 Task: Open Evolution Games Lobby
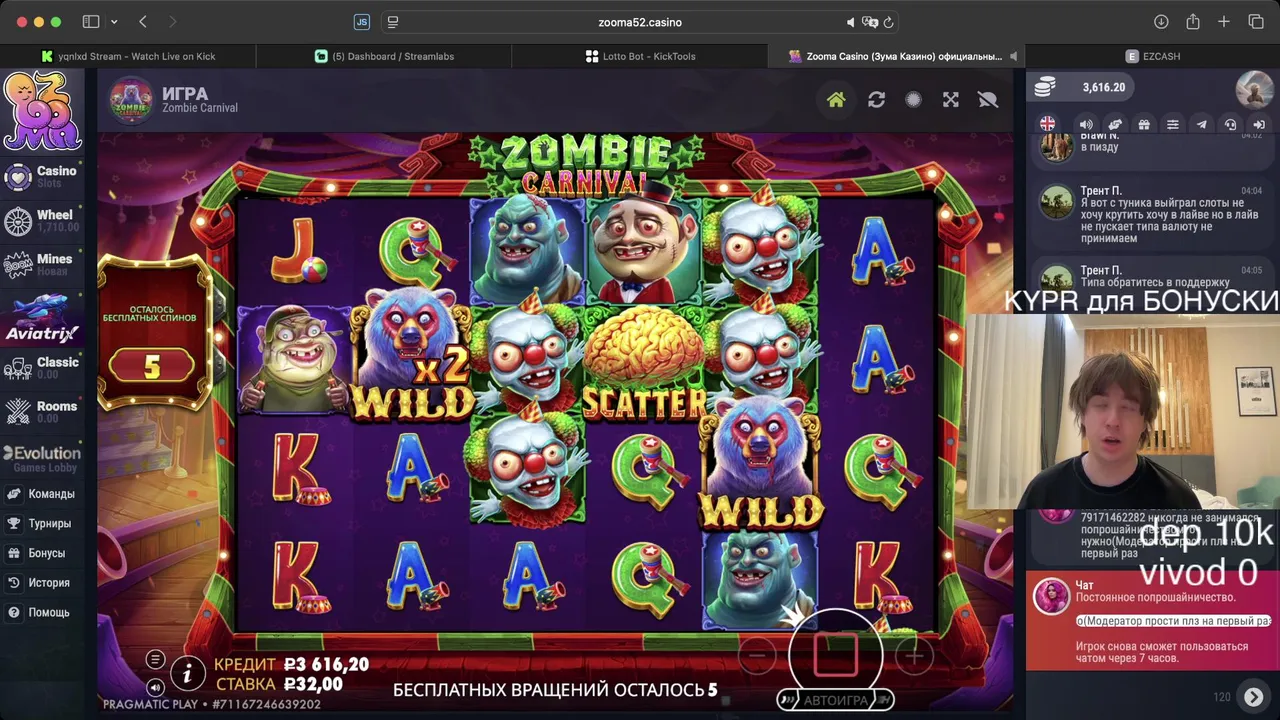point(42,459)
